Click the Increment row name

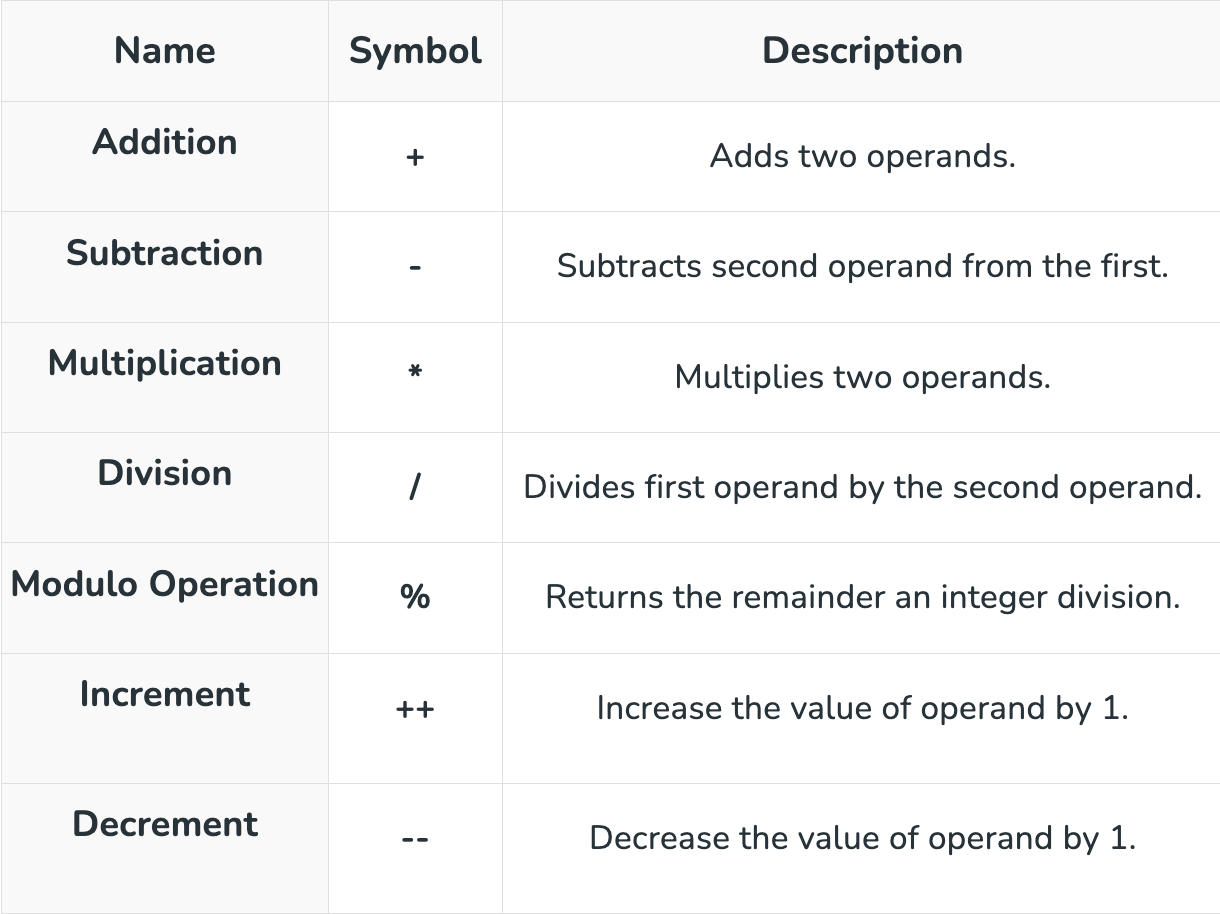[x=165, y=694]
